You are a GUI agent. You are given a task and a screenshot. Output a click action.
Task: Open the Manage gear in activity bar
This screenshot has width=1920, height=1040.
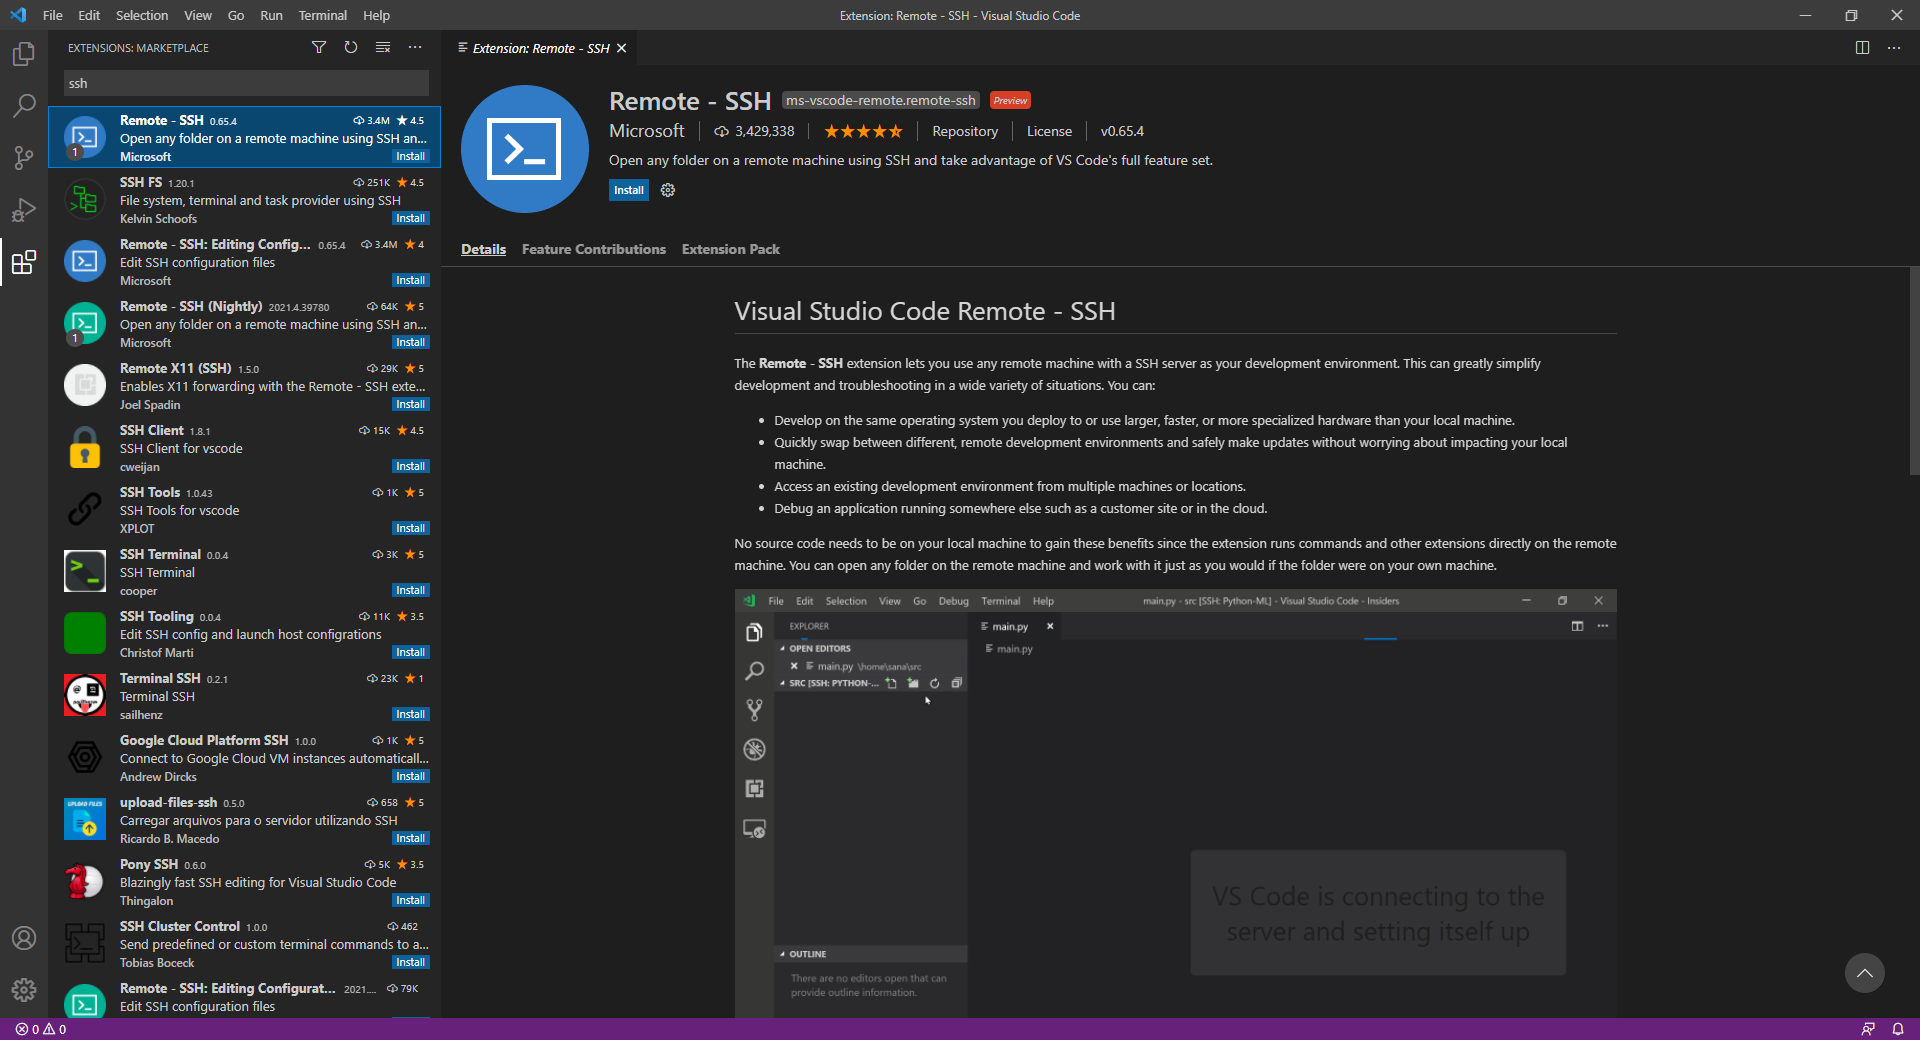pos(24,990)
